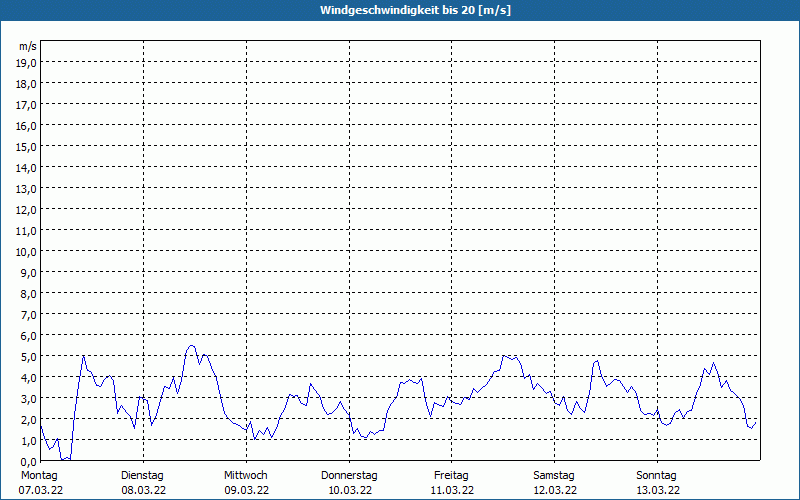Viewport: 800px width, 500px height.
Task: Click the 15,0 y-axis value
Action: click(x=27, y=146)
